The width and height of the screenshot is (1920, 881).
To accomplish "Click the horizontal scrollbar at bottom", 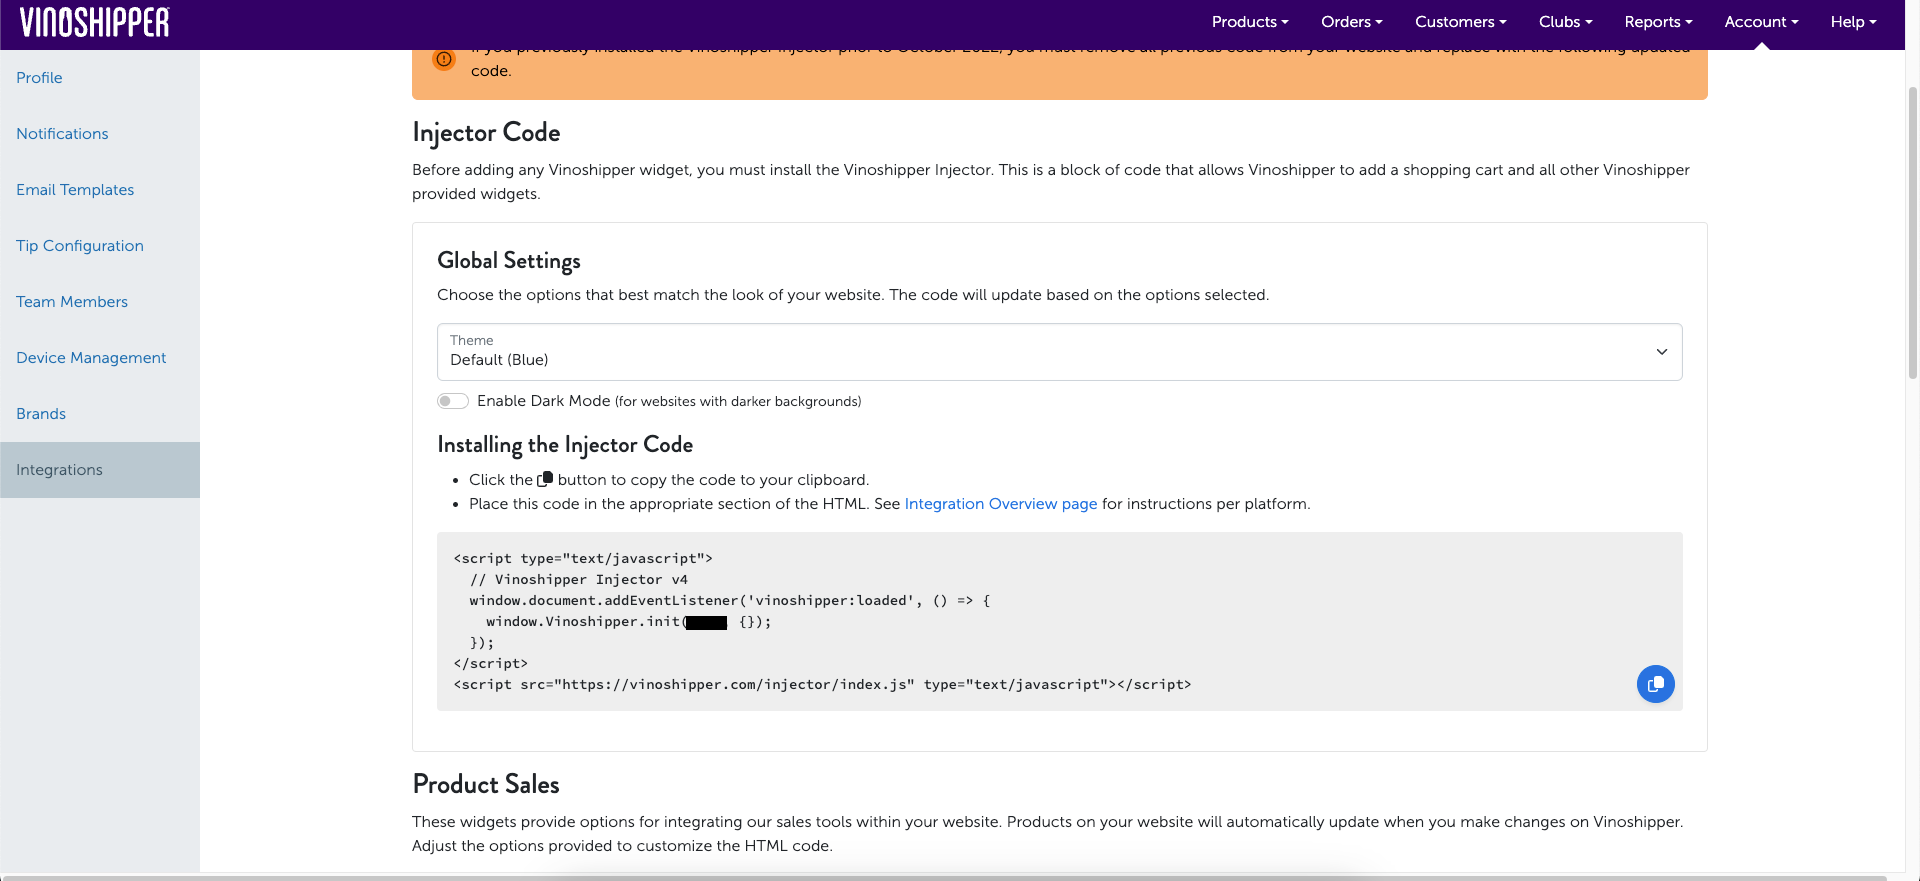I will [945, 877].
